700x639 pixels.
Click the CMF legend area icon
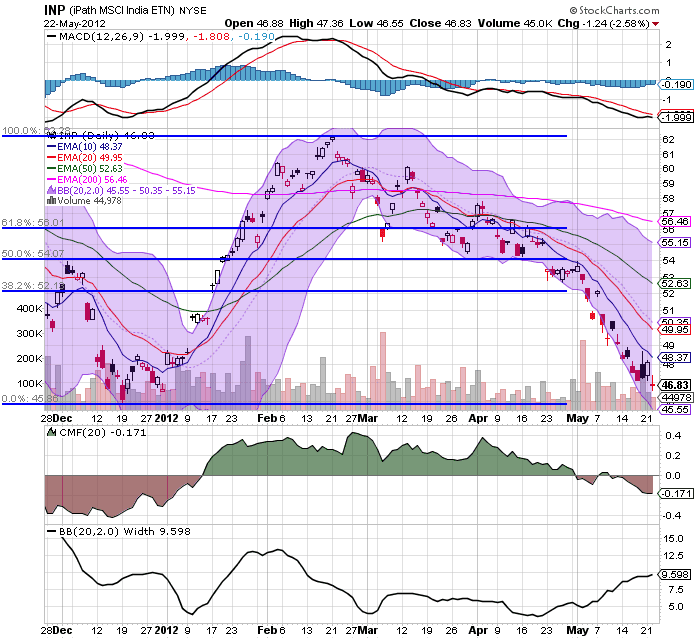(x=51, y=432)
